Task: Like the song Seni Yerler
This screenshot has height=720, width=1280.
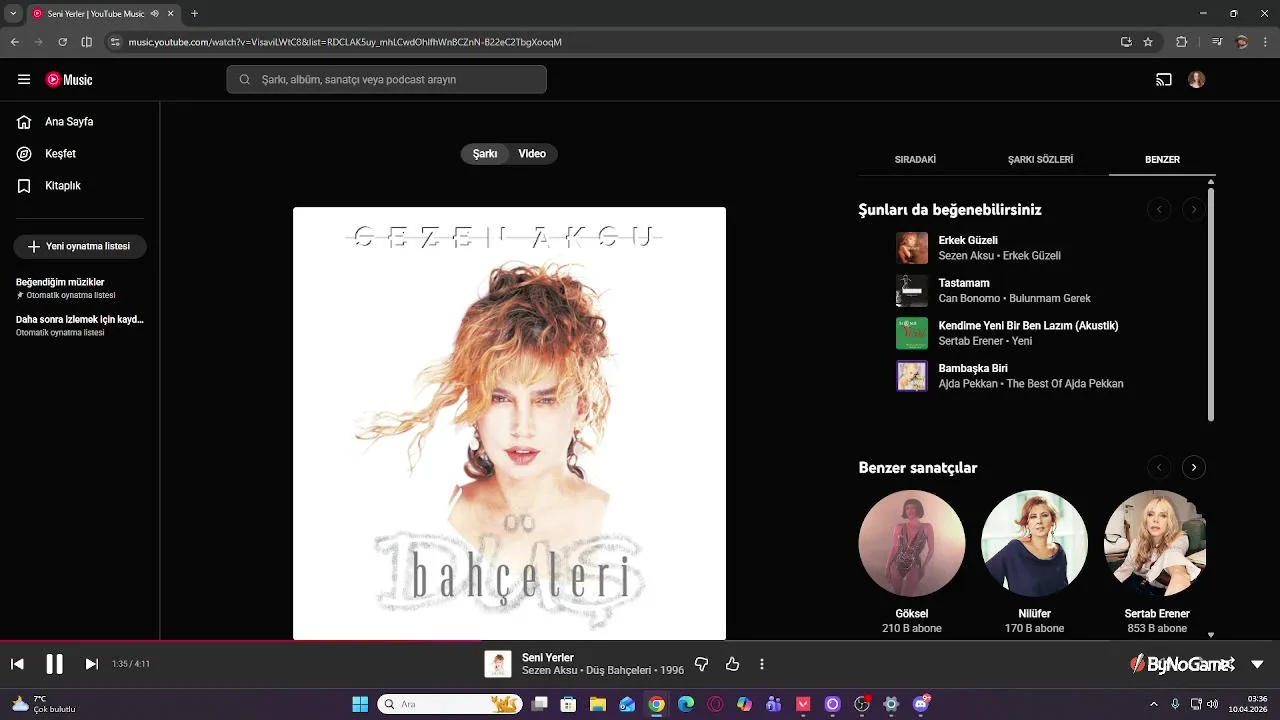Action: pos(732,664)
